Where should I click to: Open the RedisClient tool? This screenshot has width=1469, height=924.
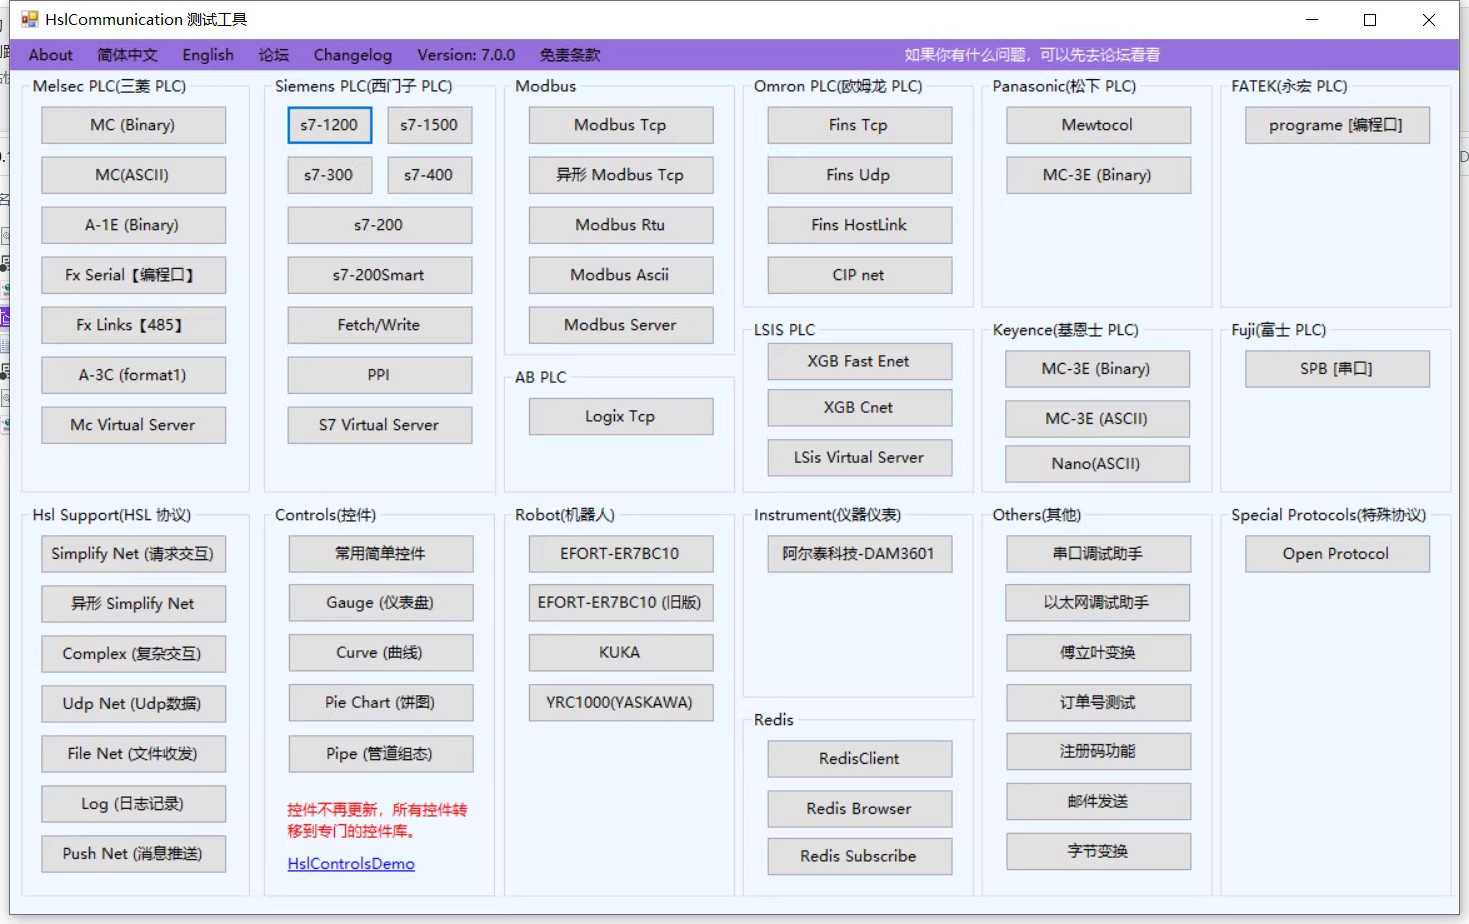[x=858, y=758]
